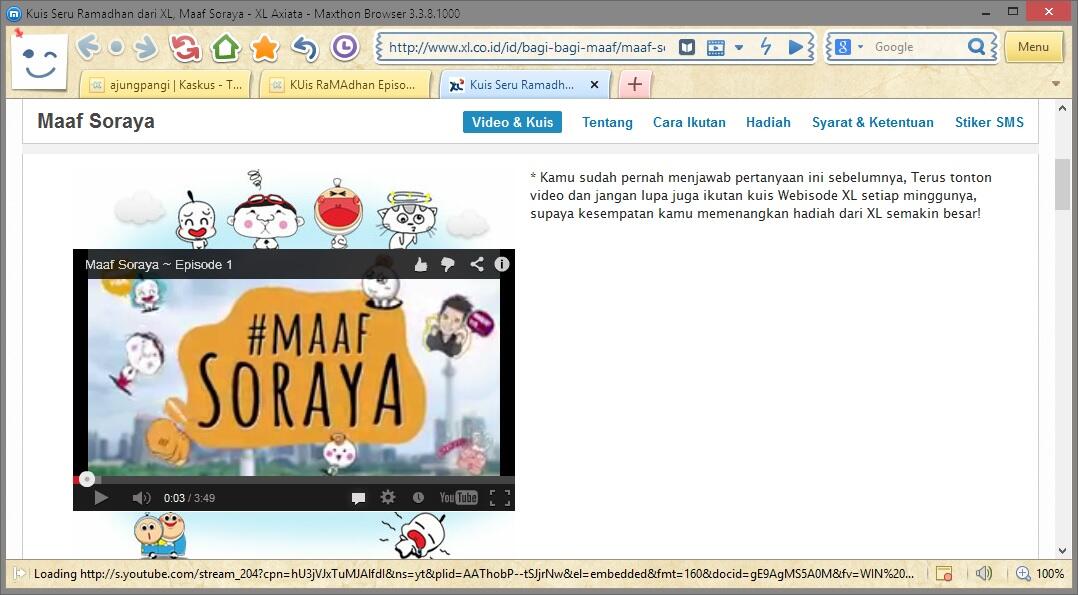Click the blue Go arrow in address bar
The height and width of the screenshot is (595, 1078).
click(x=795, y=47)
